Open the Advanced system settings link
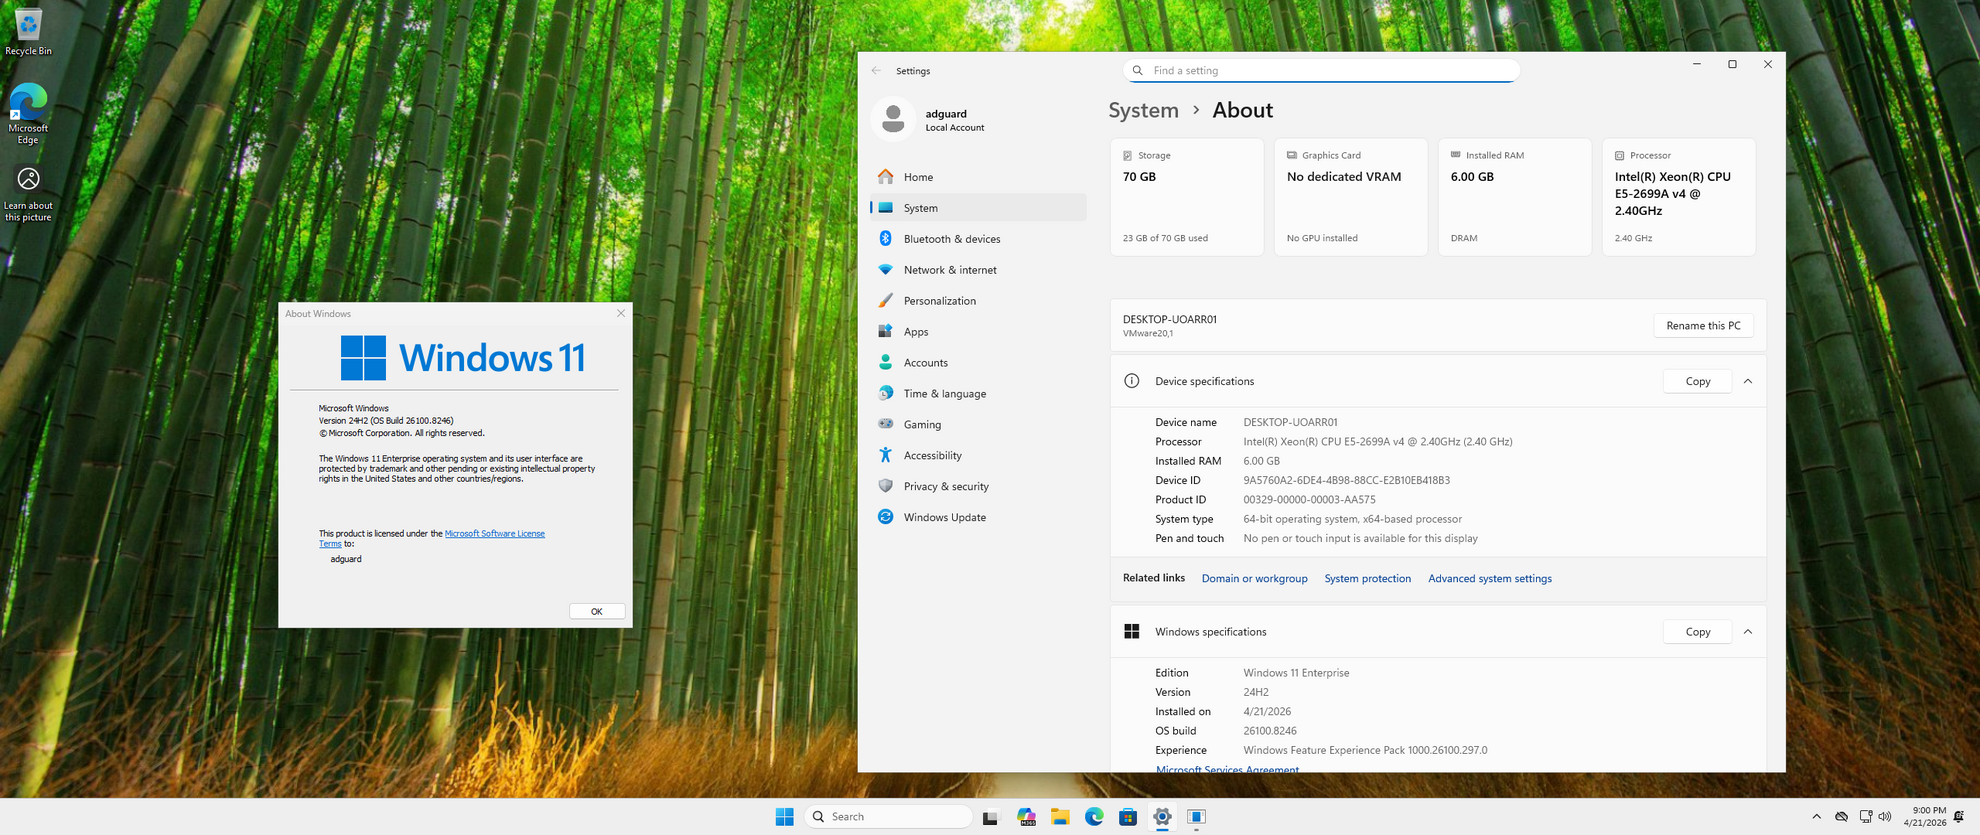Viewport: 1980px width, 835px height. (1489, 579)
